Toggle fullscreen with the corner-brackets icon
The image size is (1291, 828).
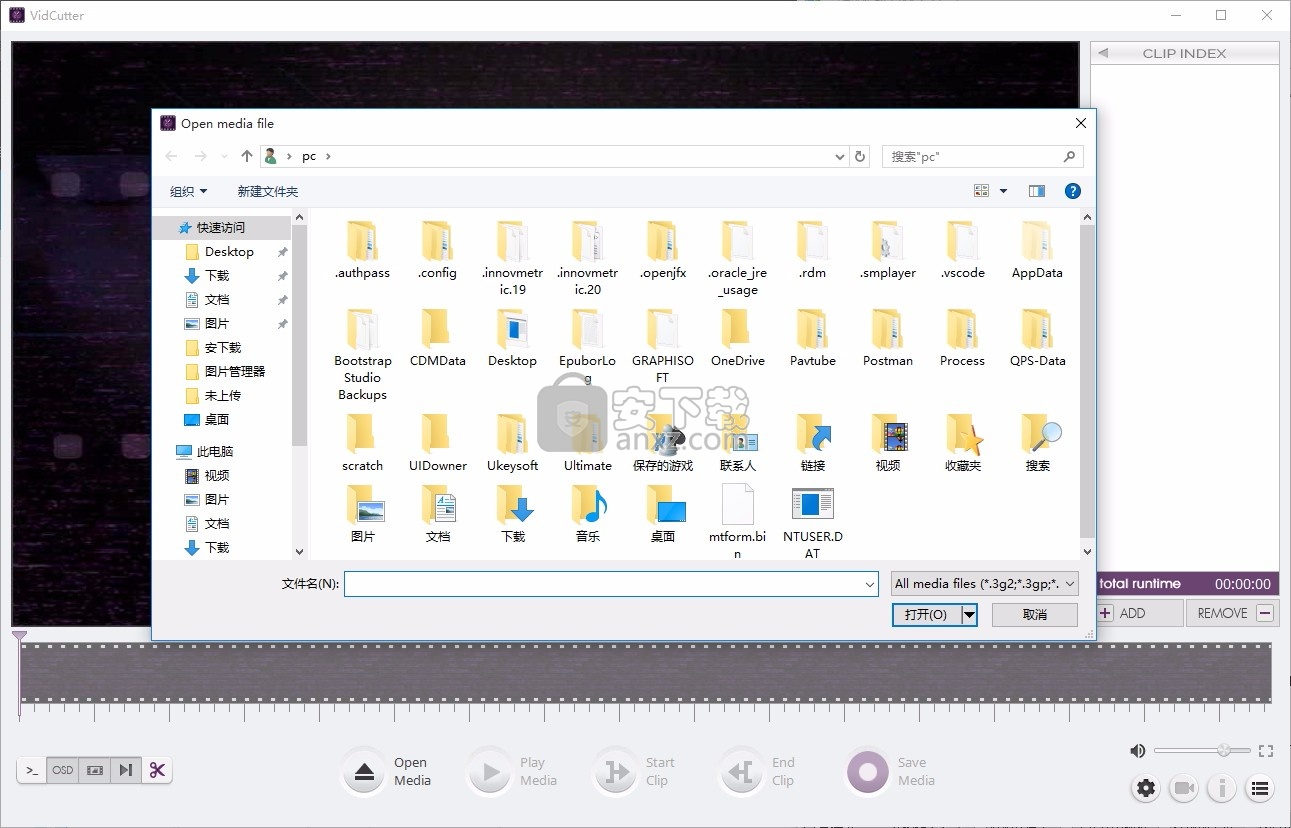(1266, 751)
